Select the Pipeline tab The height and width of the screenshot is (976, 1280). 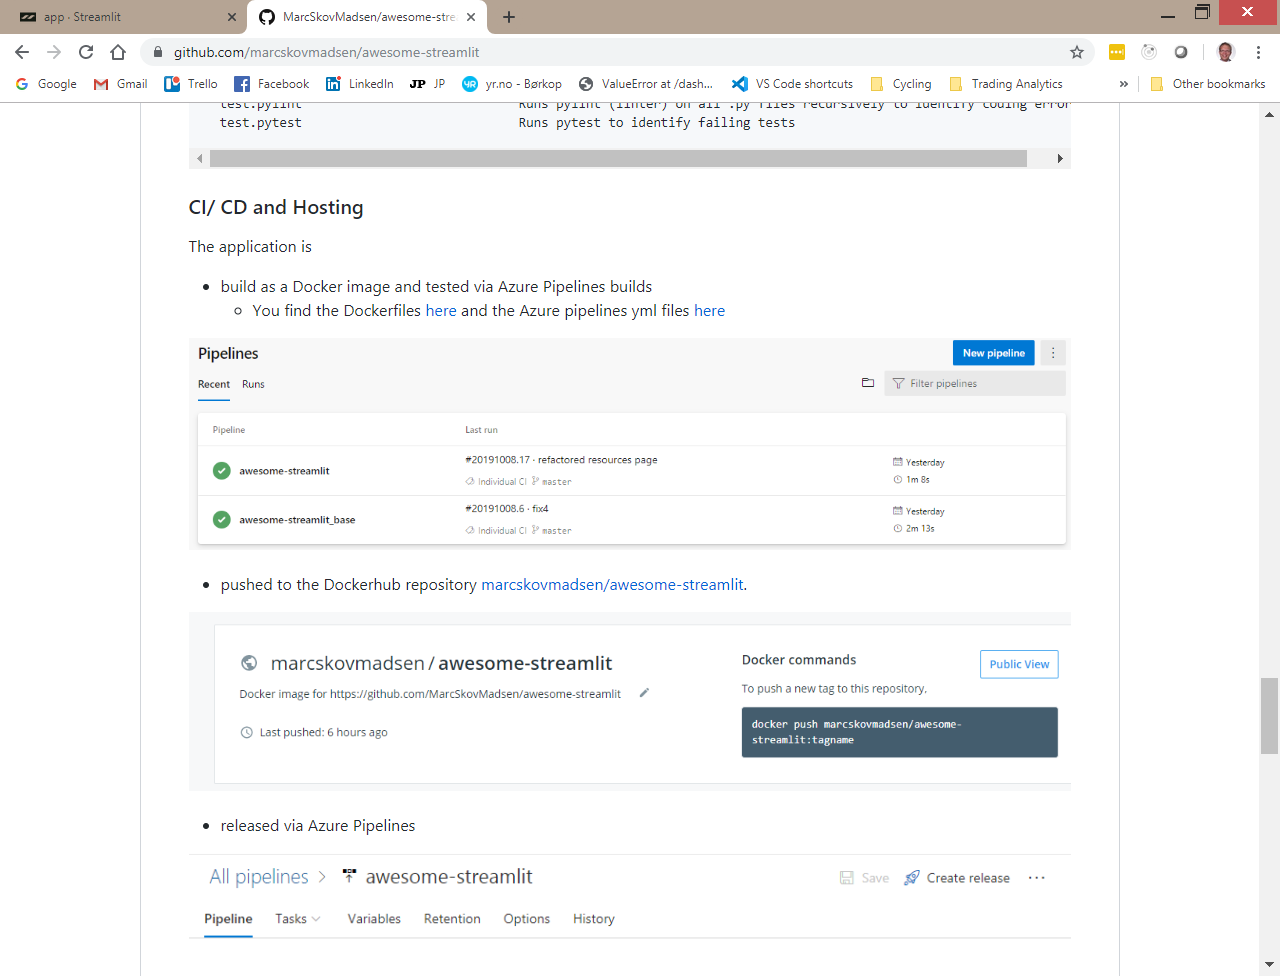click(228, 919)
